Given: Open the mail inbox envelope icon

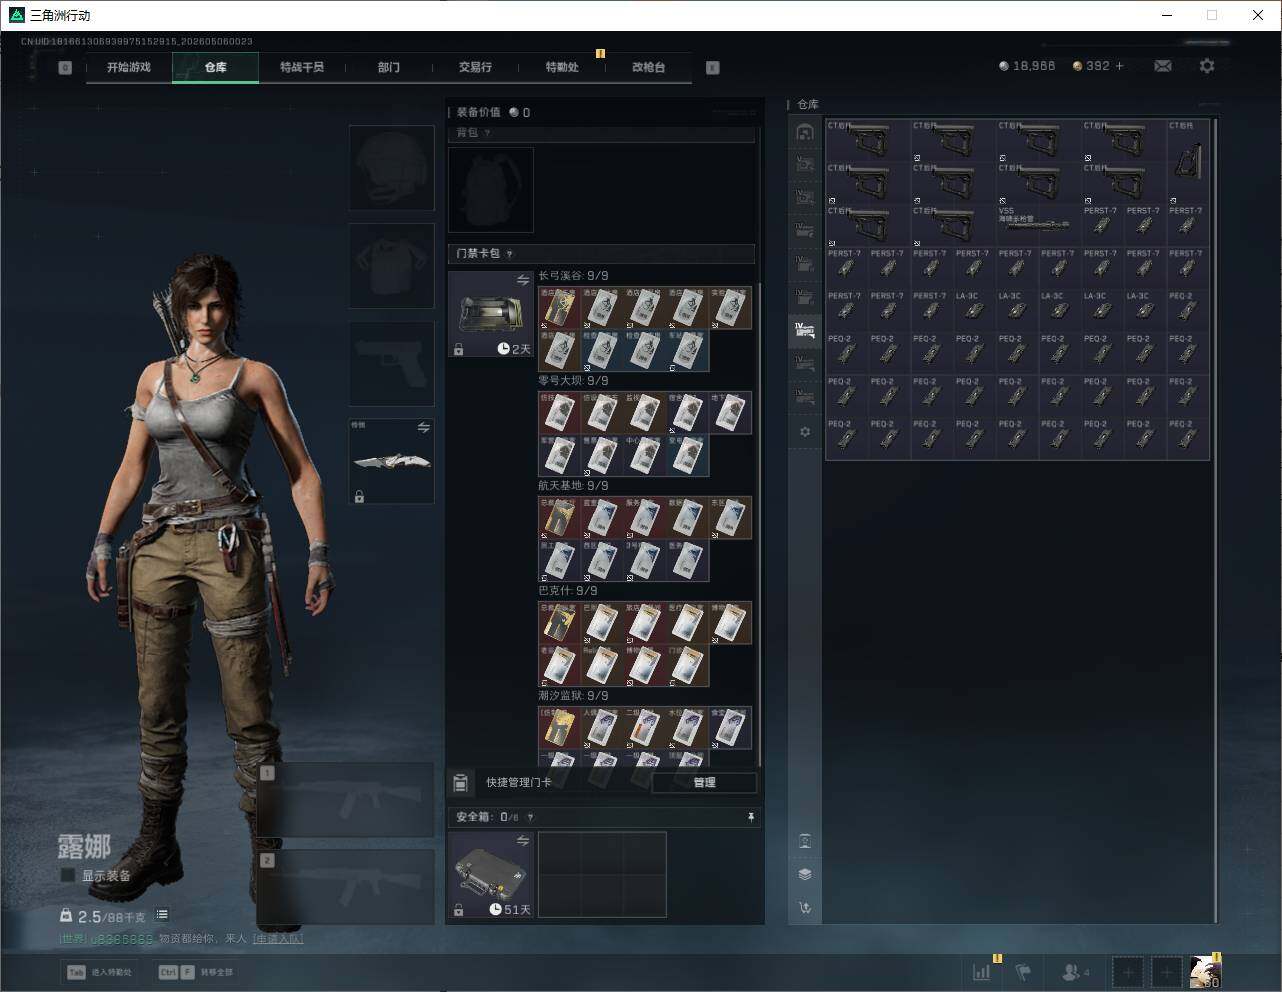Looking at the screenshot, I should coord(1163,66).
